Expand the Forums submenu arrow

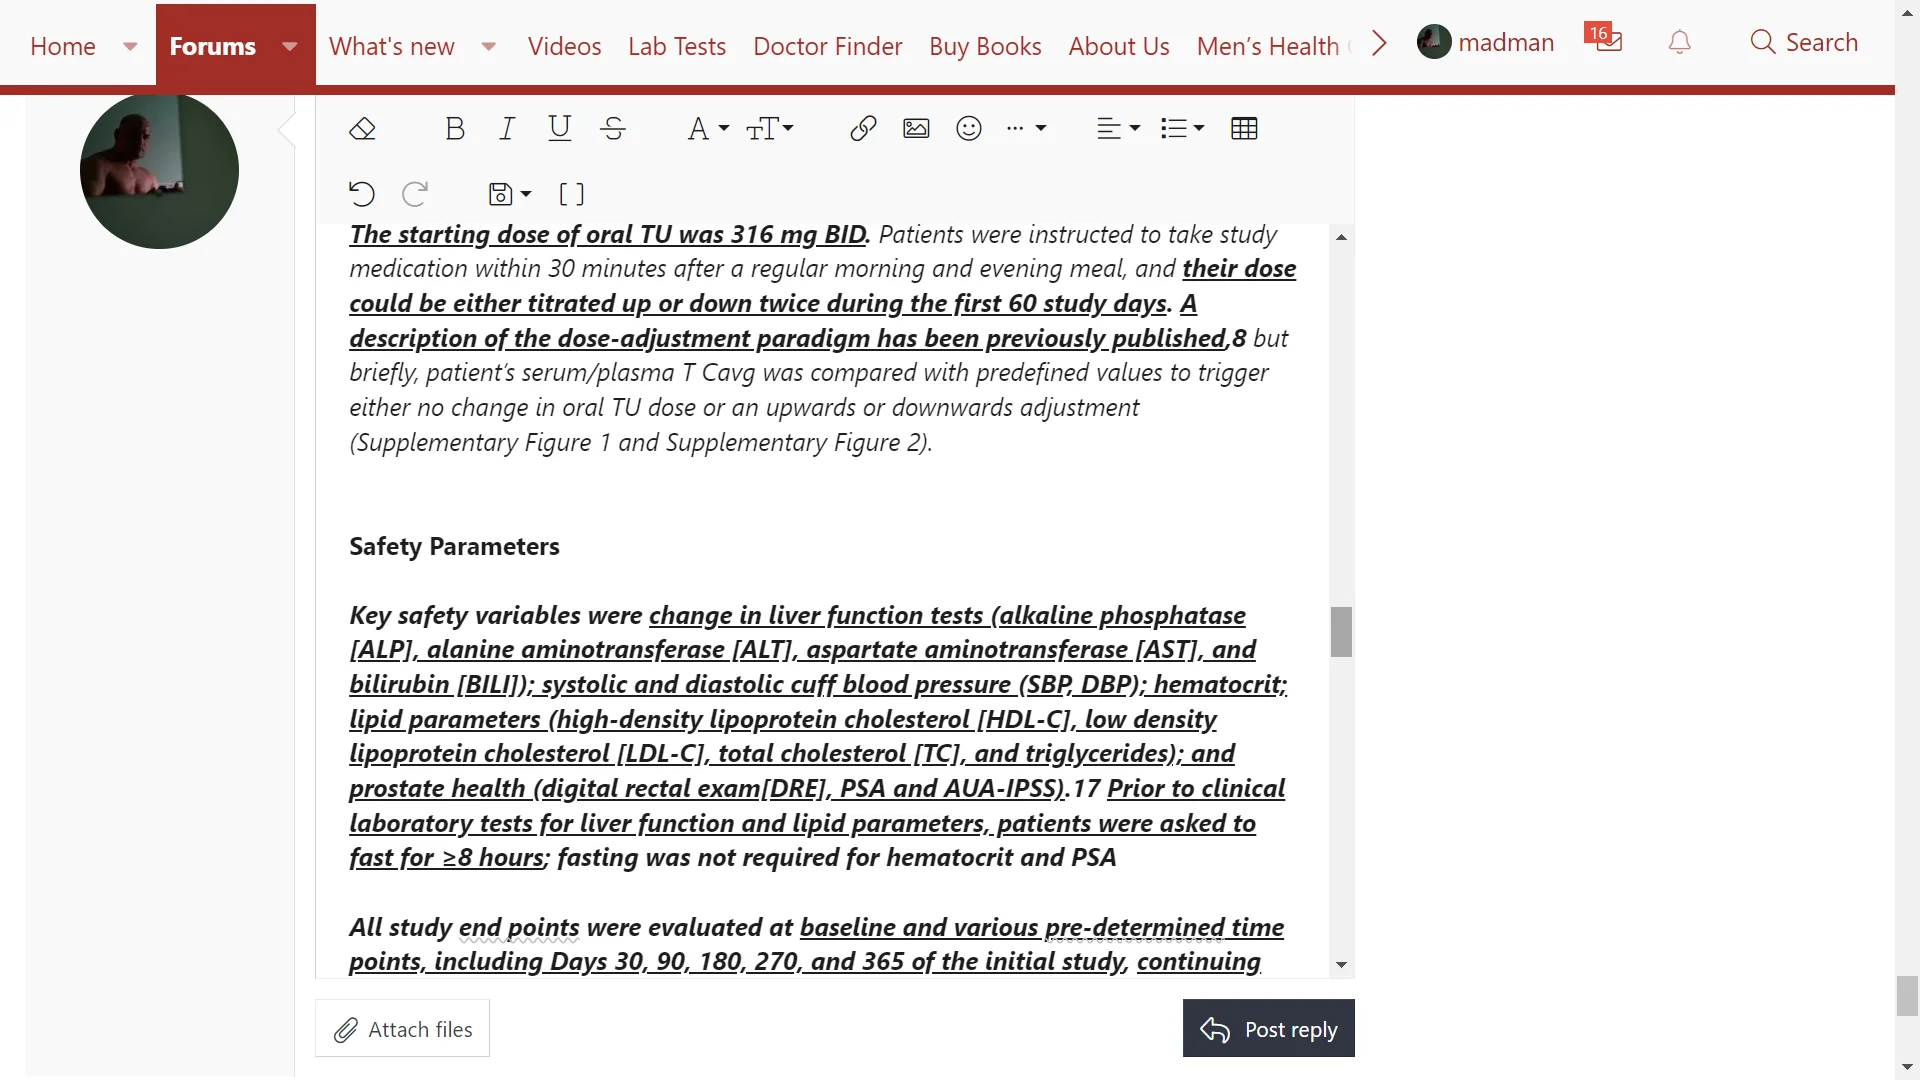point(290,46)
